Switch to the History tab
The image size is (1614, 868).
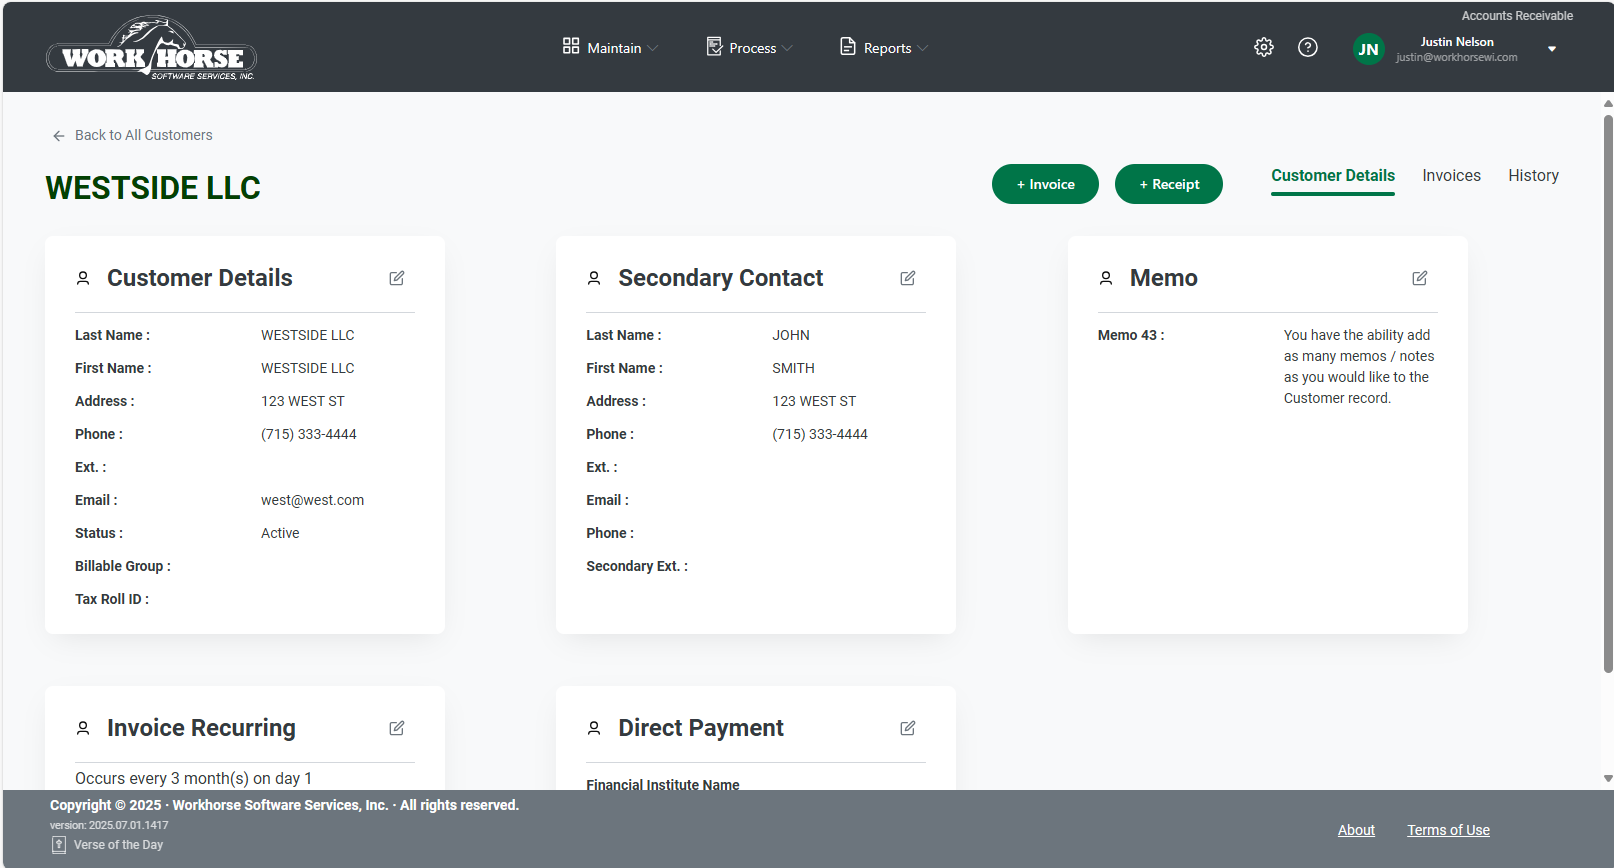(1533, 176)
